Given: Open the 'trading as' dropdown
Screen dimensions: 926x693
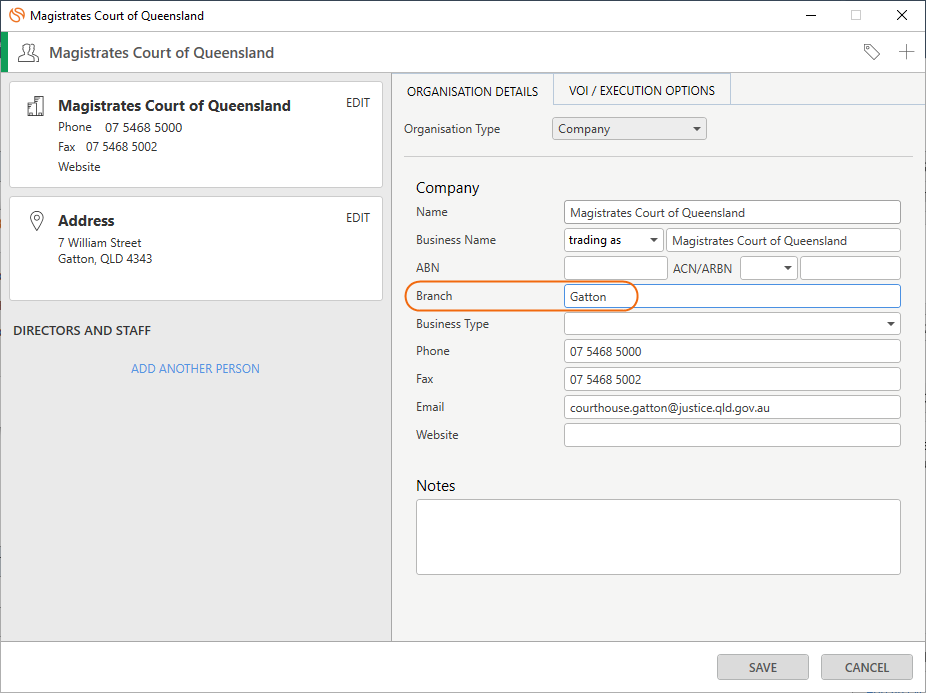Looking at the screenshot, I should coord(613,240).
